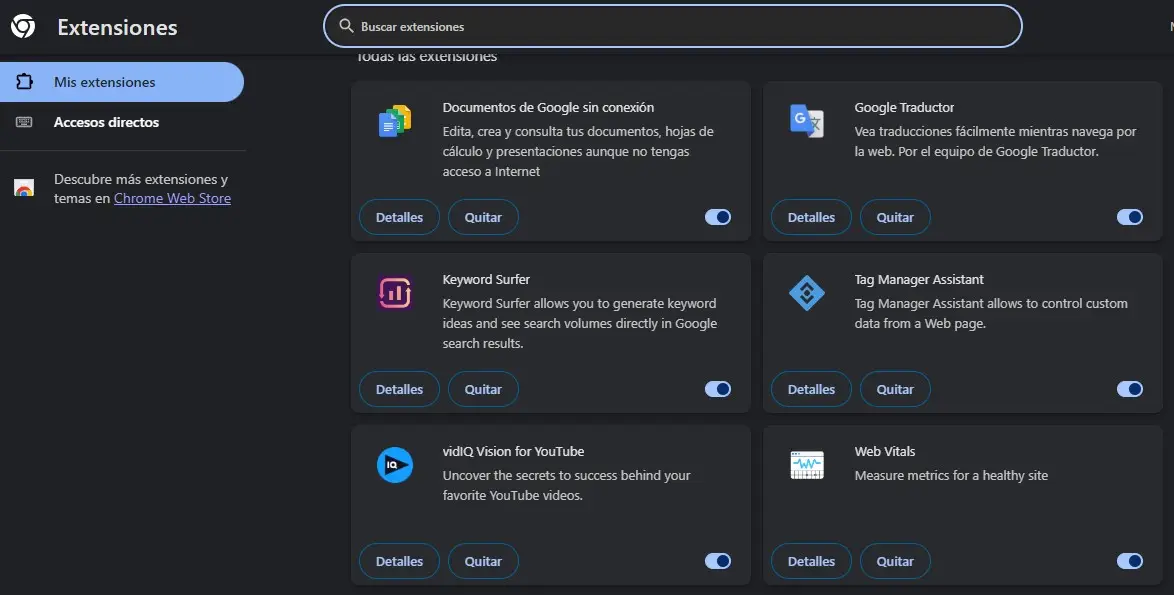Click the vidIQ Vision for YouTube title
The width and height of the screenshot is (1174, 595).
tap(513, 451)
